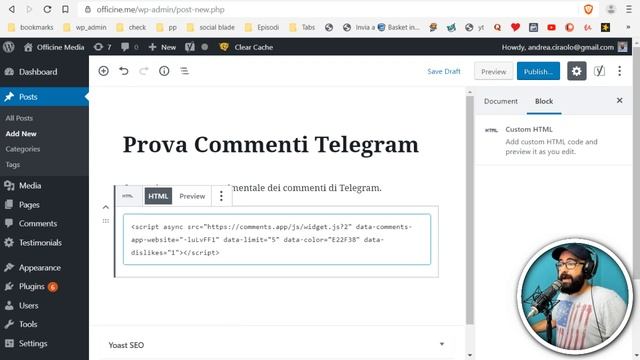The image size is (640, 360).
Task: Open Yoast icon in admin bar
Action: click(x=190, y=47)
